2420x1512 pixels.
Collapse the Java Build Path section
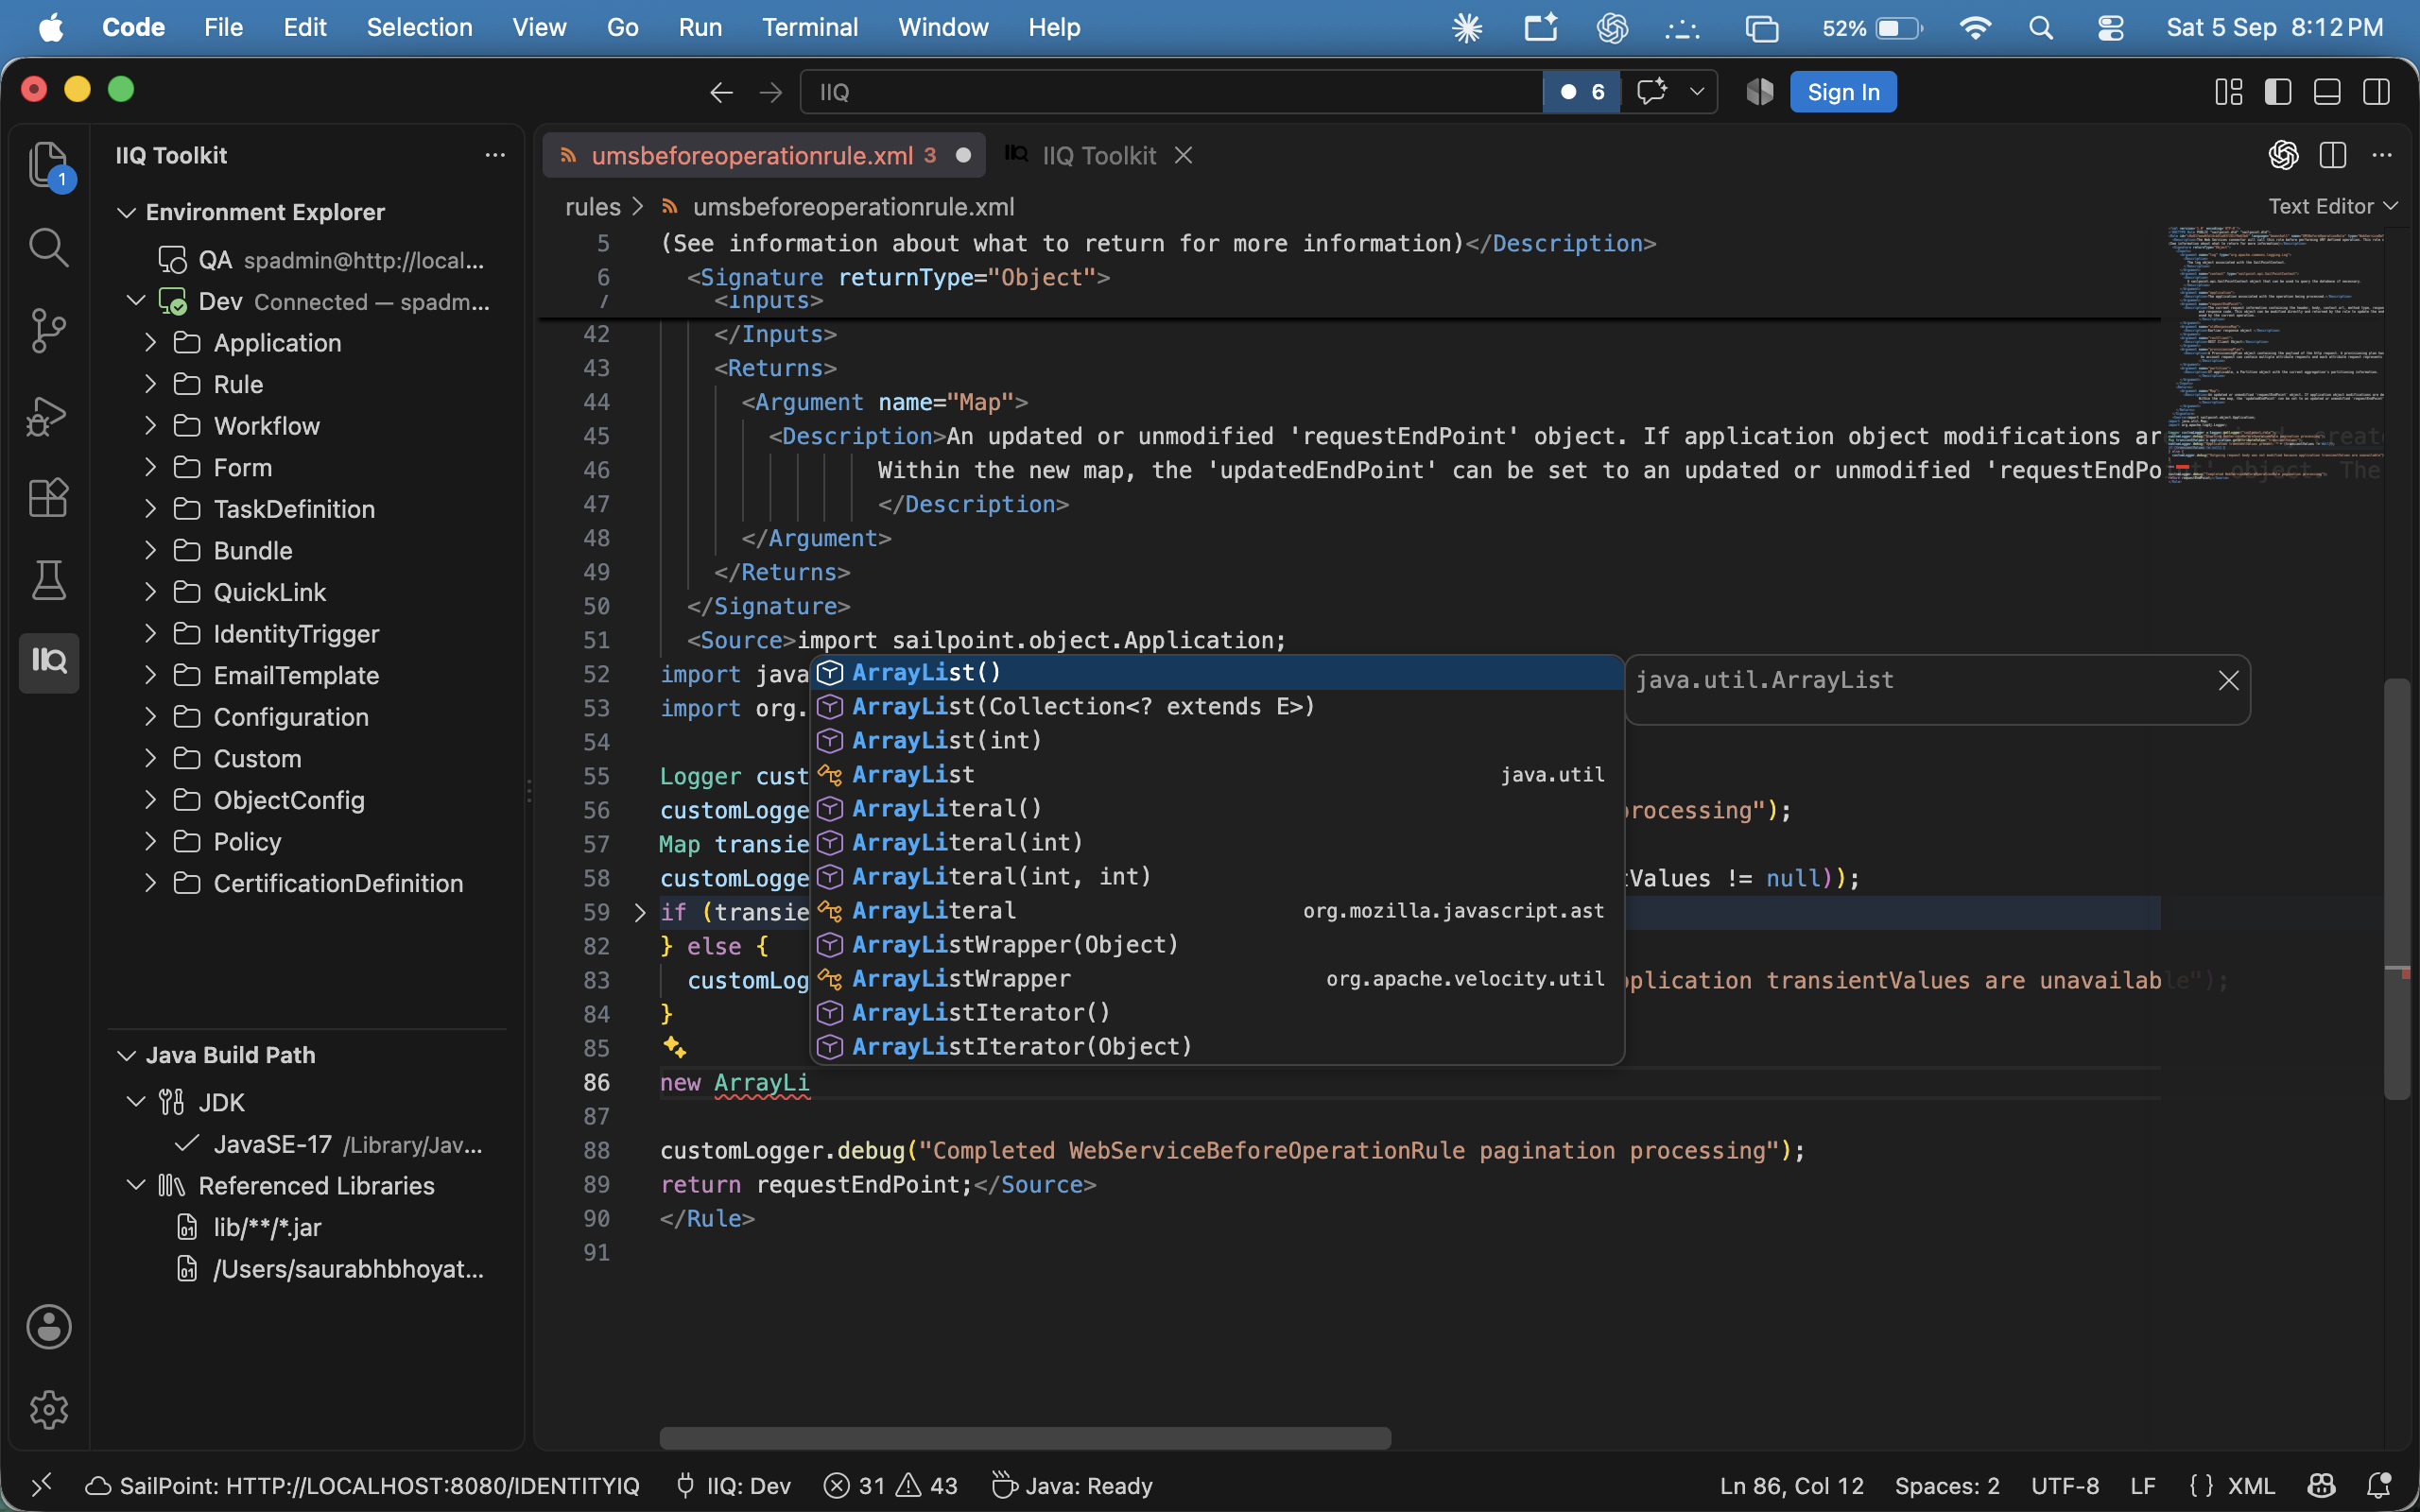(126, 1055)
